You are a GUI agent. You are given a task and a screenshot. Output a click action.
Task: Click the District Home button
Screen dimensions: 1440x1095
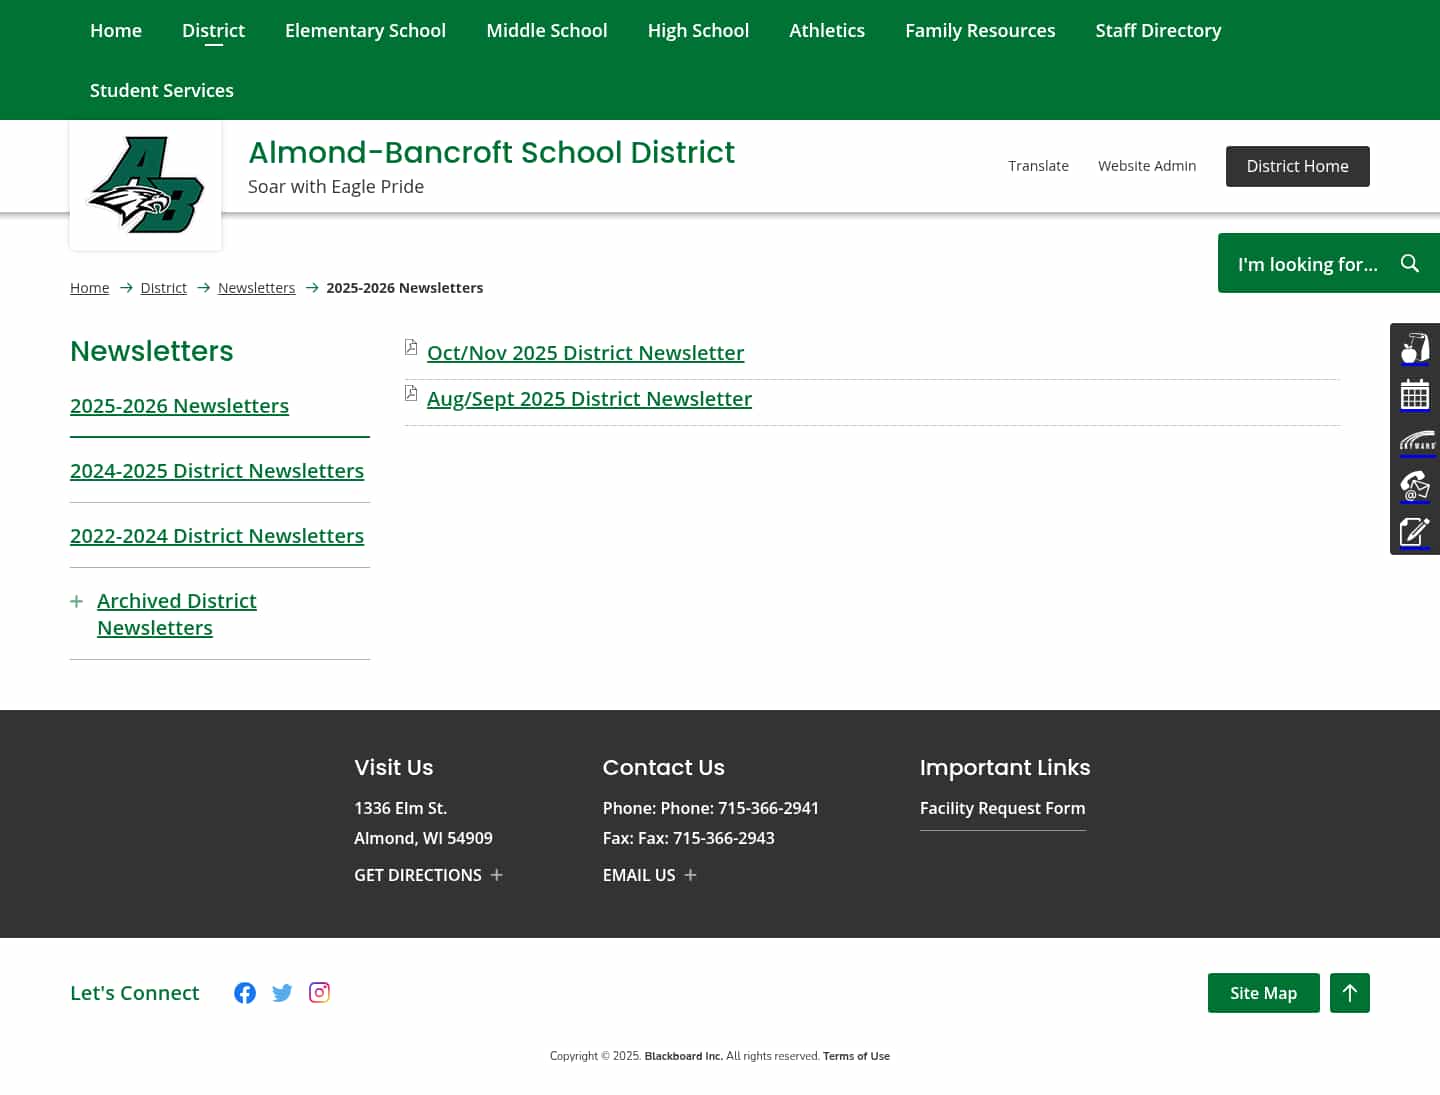pos(1297,166)
